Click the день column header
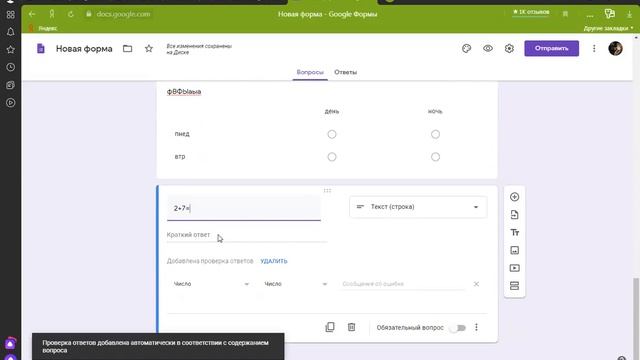This screenshot has height=360, width=640. [x=332, y=111]
